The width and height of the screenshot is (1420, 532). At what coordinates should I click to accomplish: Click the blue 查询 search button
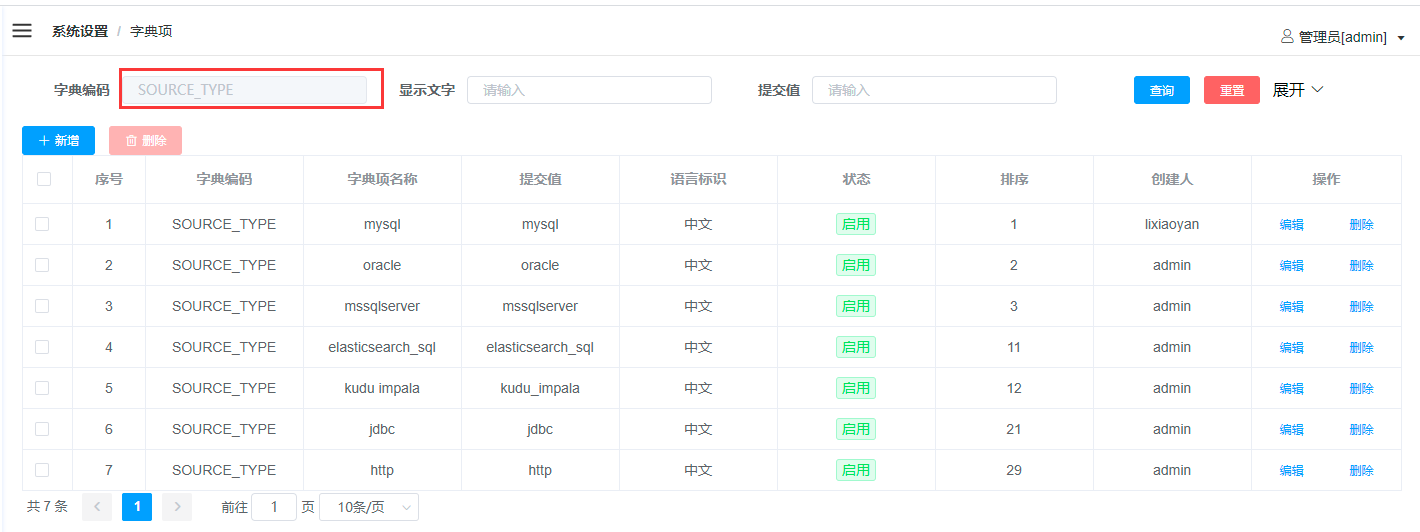pyautogui.click(x=1161, y=90)
